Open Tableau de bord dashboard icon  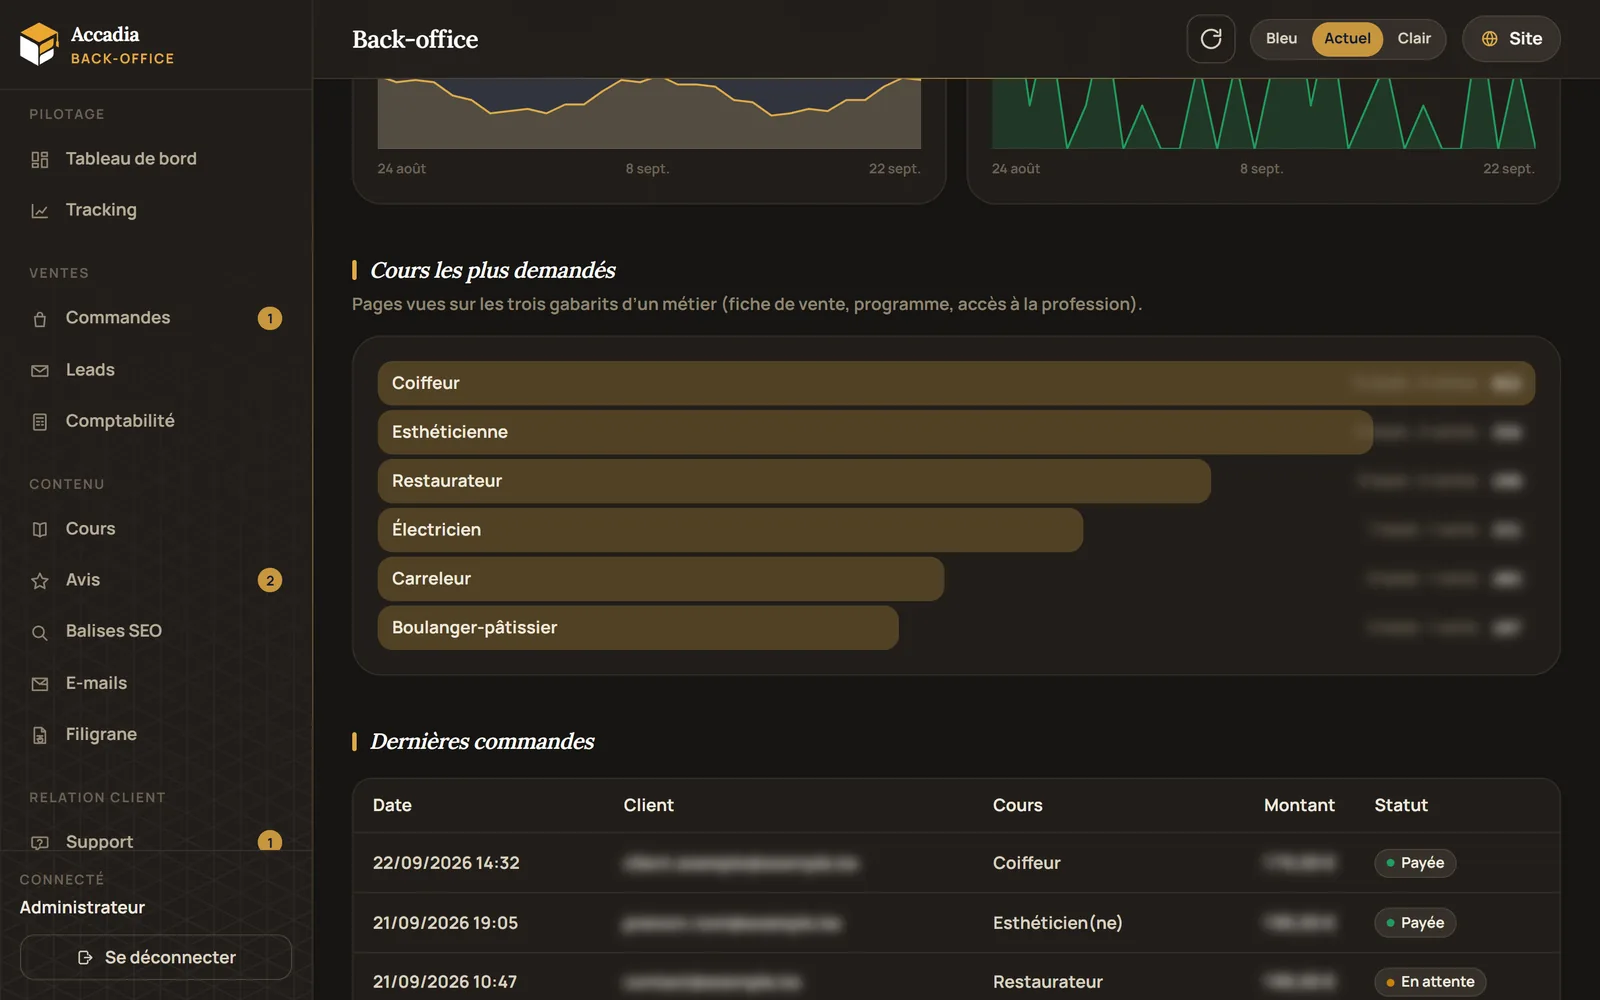click(x=40, y=159)
